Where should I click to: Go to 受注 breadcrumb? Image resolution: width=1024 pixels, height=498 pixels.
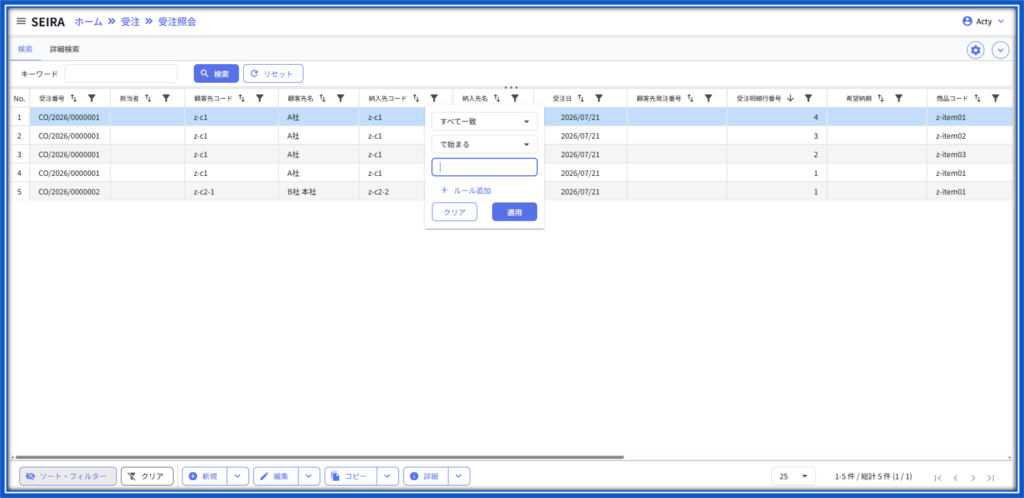tap(131, 22)
